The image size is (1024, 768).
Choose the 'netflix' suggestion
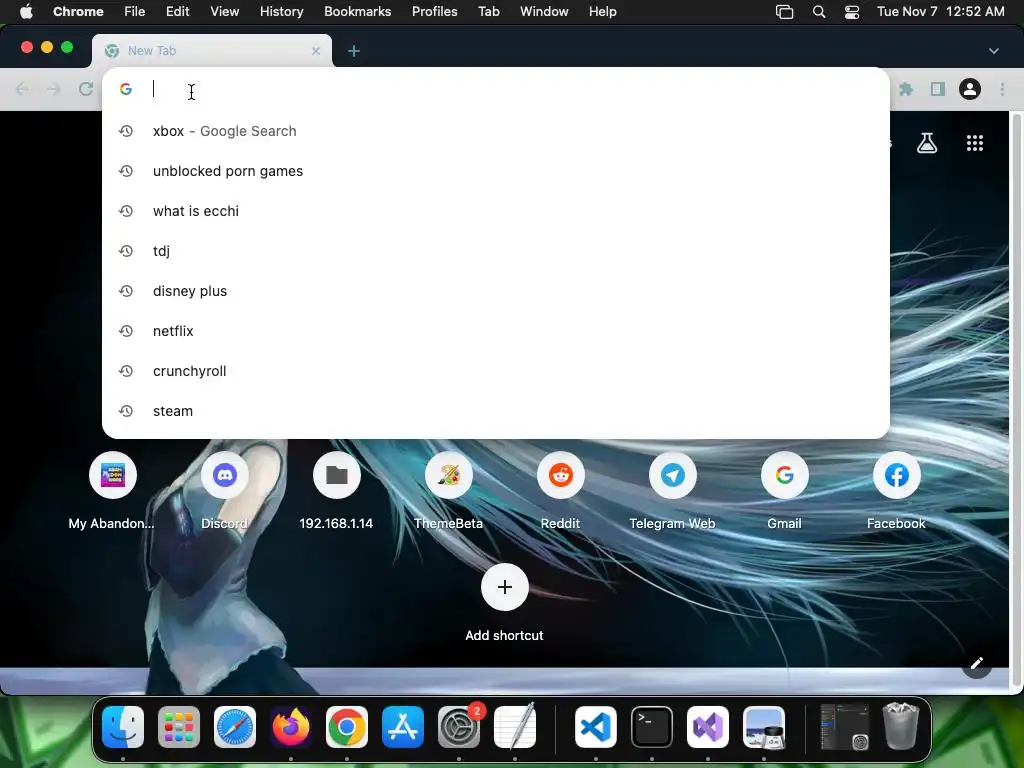pos(496,331)
